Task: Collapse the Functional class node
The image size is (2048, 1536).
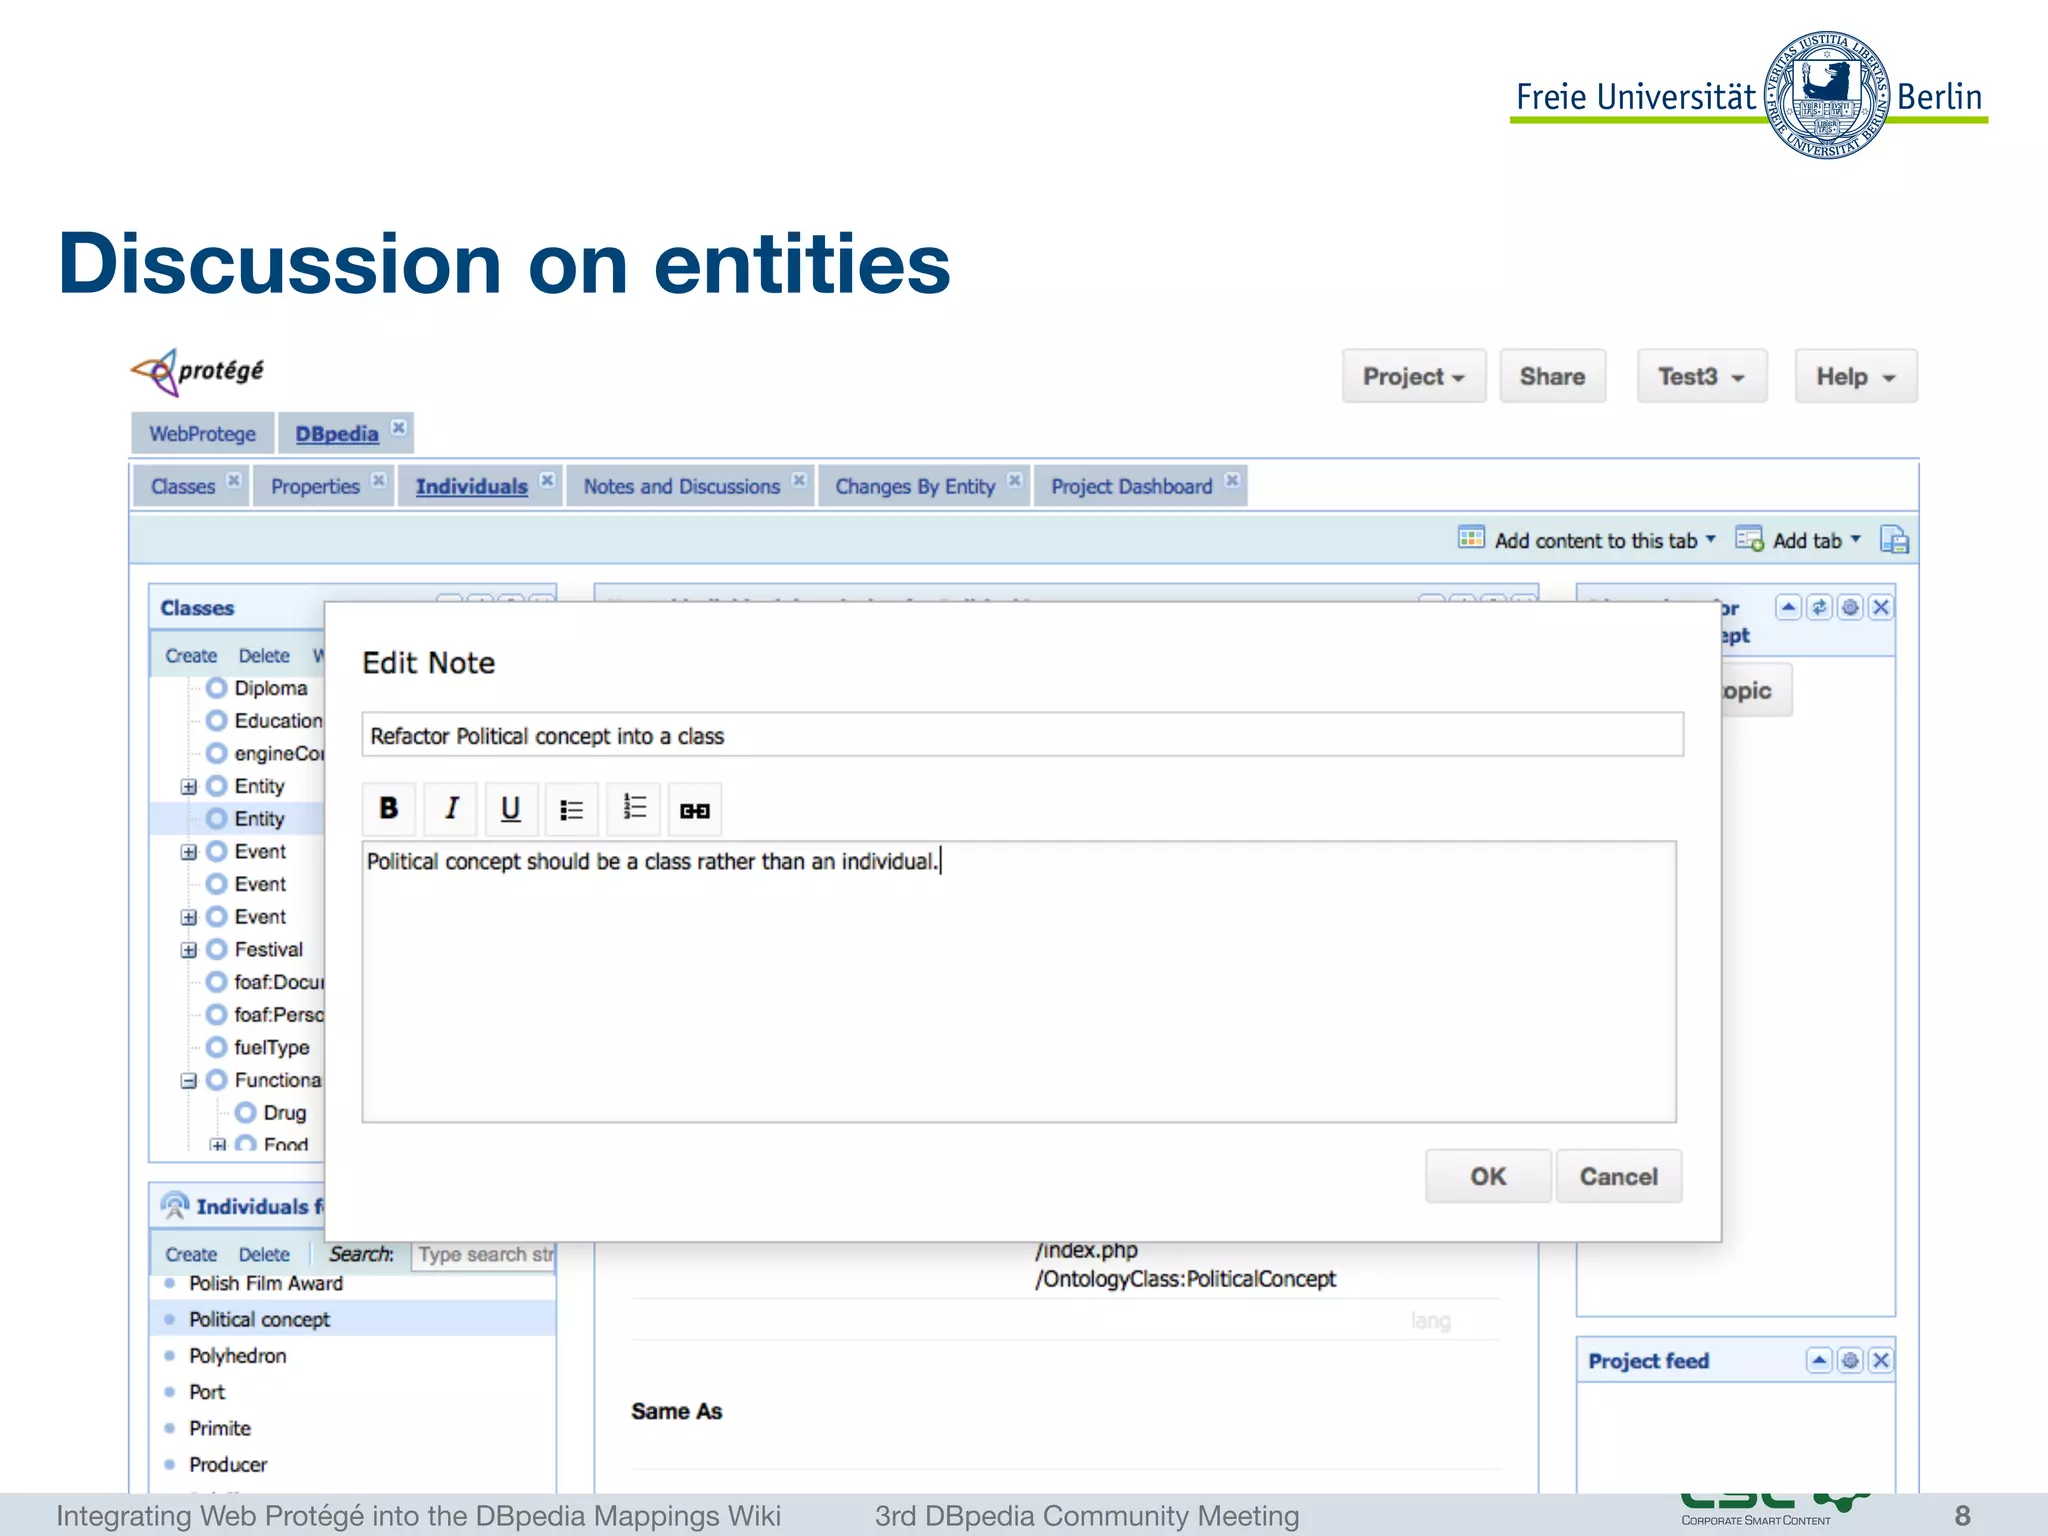Action: [x=188, y=1081]
